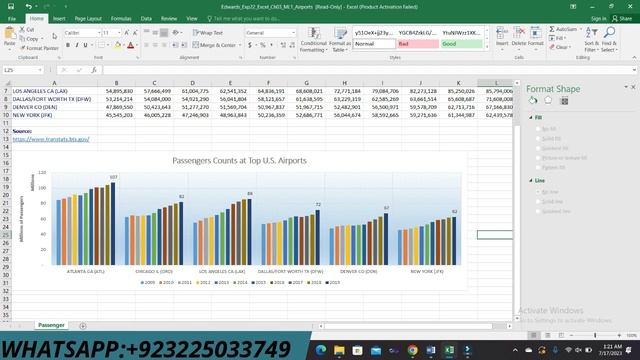The image size is (640, 360).
Task: Collapse the Fill section in Format Shape
Action: pos(531,118)
